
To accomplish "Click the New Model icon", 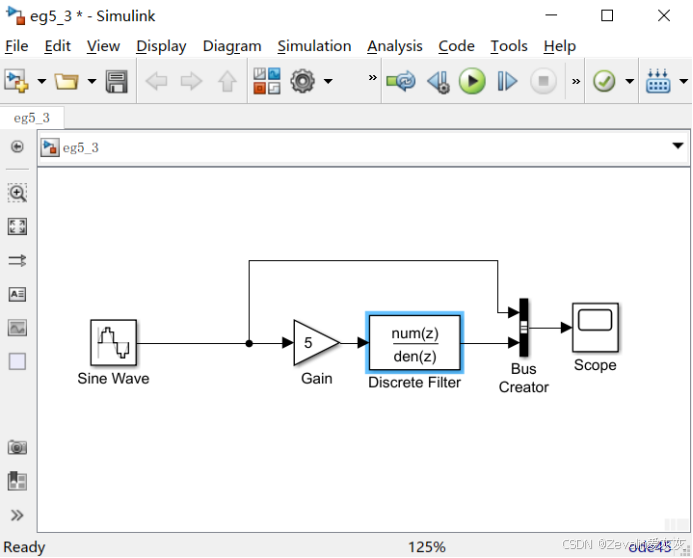I will 16,81.
